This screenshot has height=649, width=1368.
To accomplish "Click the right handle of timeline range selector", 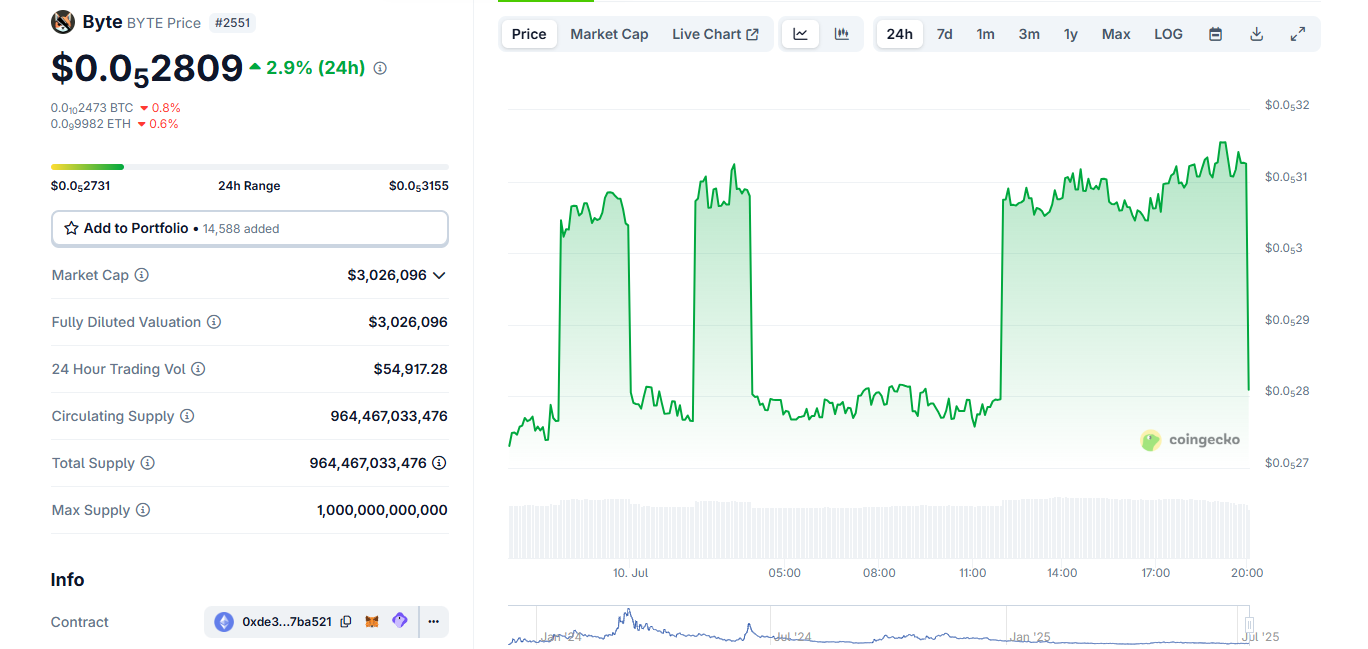I will [x=1249, y=624].
